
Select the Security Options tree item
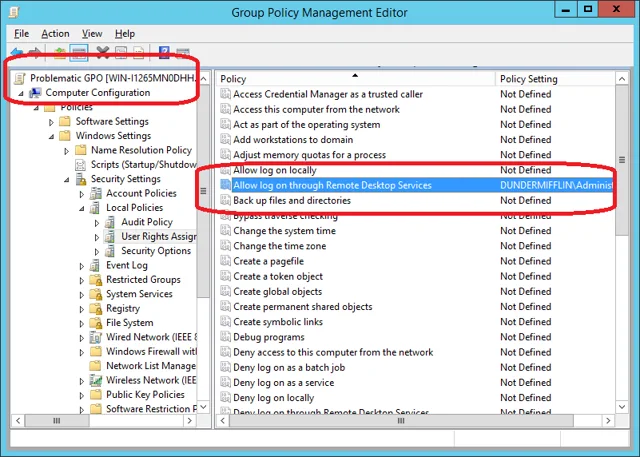click(156, 251)
